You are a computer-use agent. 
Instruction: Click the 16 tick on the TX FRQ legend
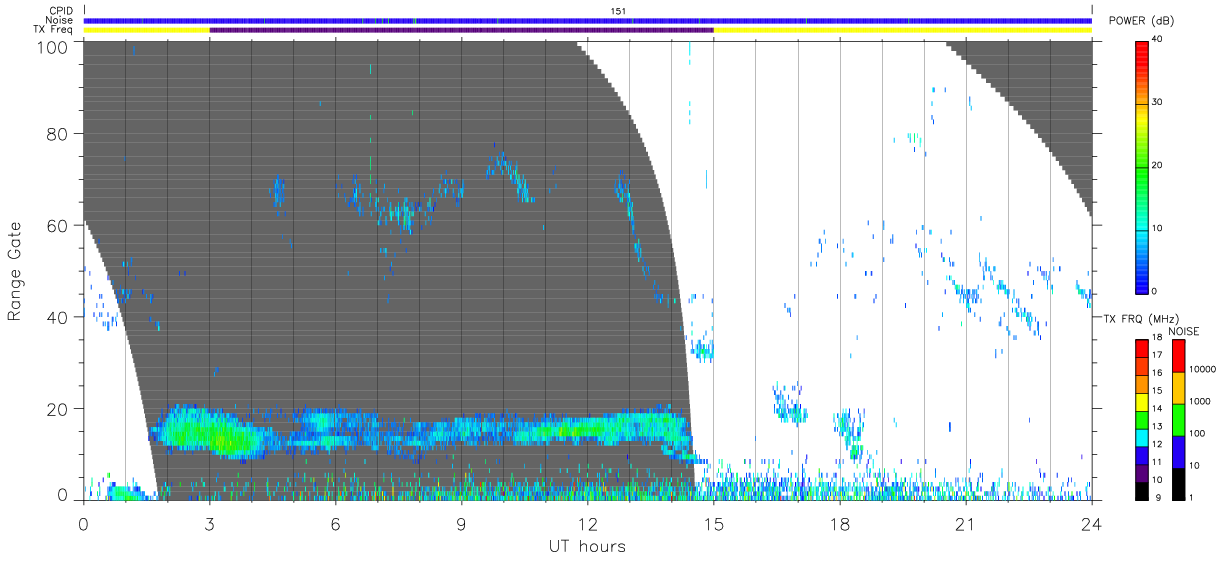[1158, 375]
